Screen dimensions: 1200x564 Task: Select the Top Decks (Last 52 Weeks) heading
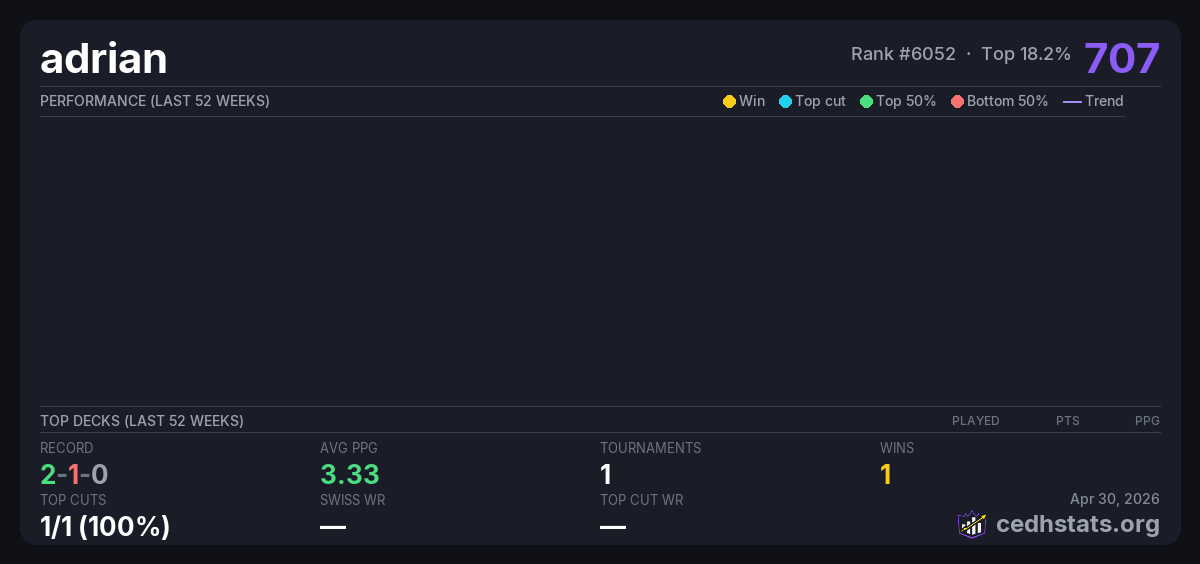pos(141,421)
